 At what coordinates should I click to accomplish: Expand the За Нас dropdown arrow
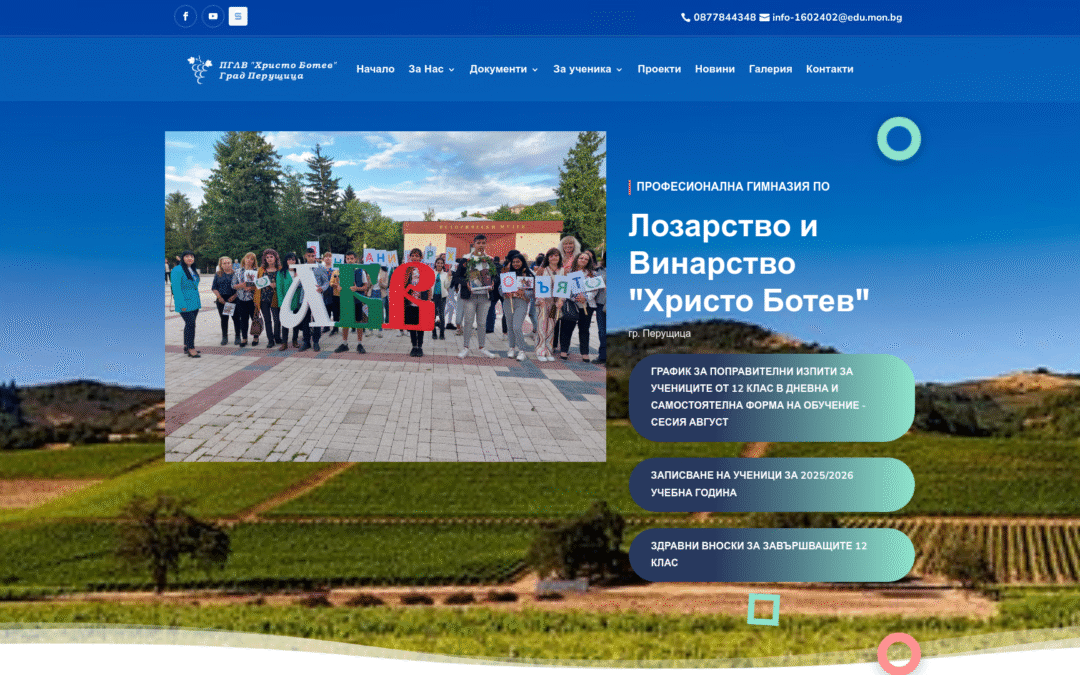[x=452, y=70]
